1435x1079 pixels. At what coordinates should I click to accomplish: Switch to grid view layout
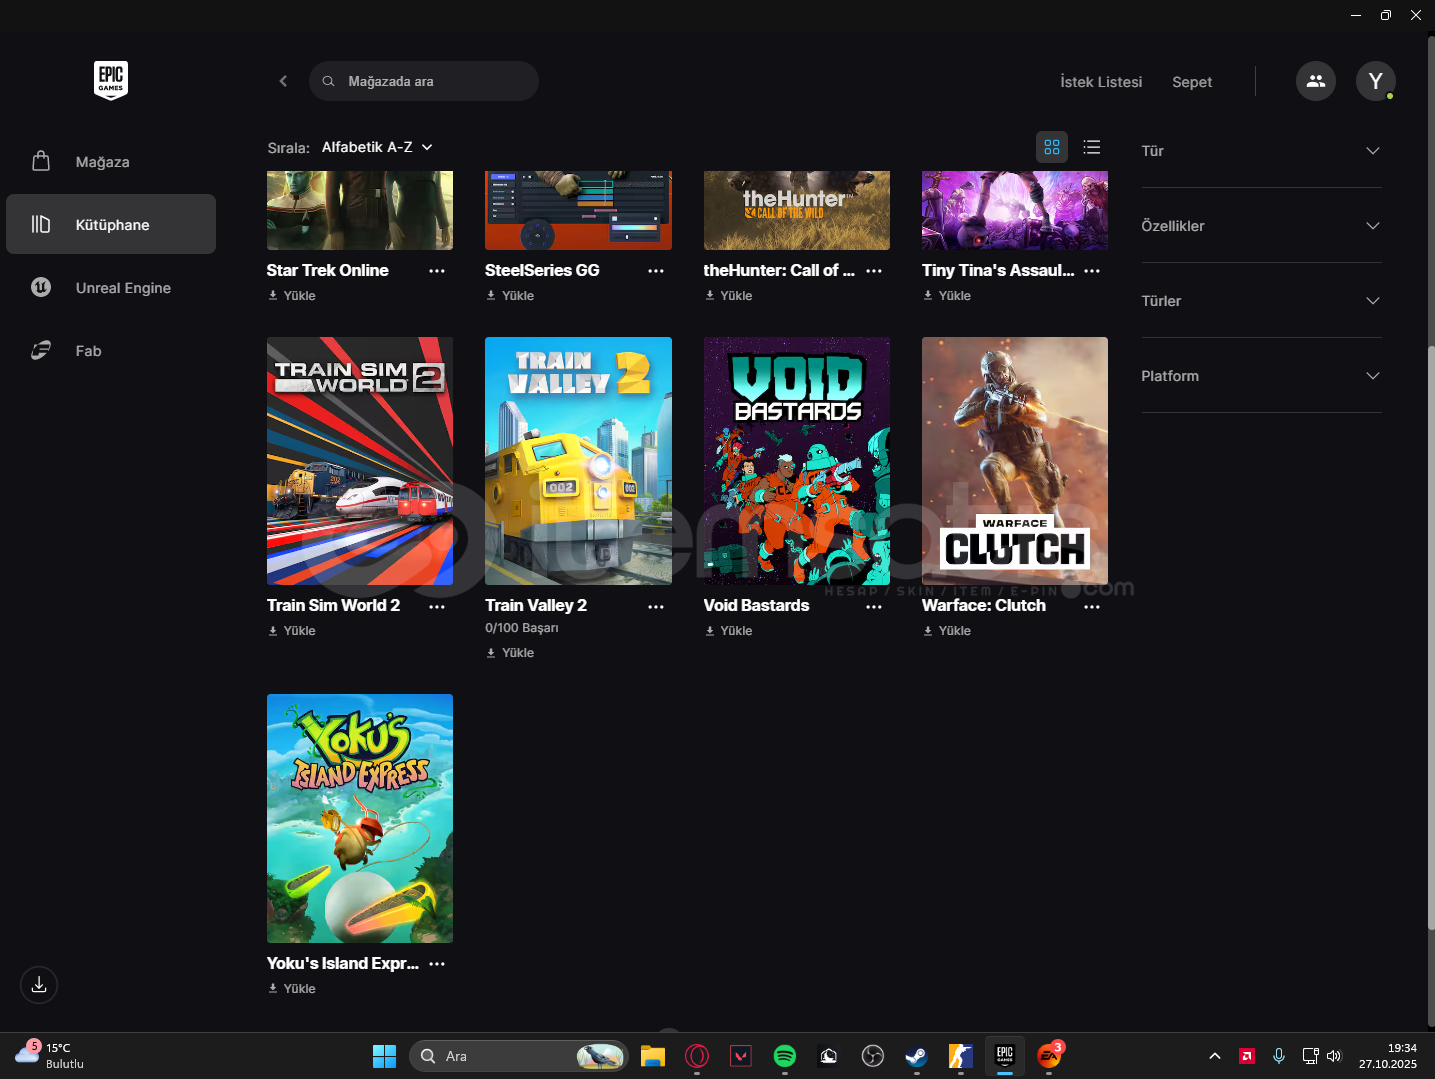[x=1051, y=147]
